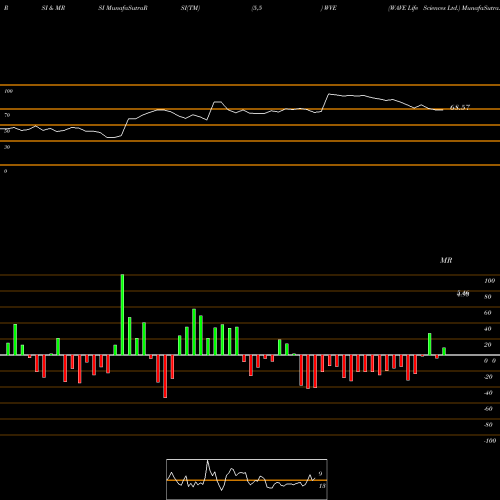The image size is (500, 500).
Task: Select the MR label above the histogram
Action: [x=446, y=260]
